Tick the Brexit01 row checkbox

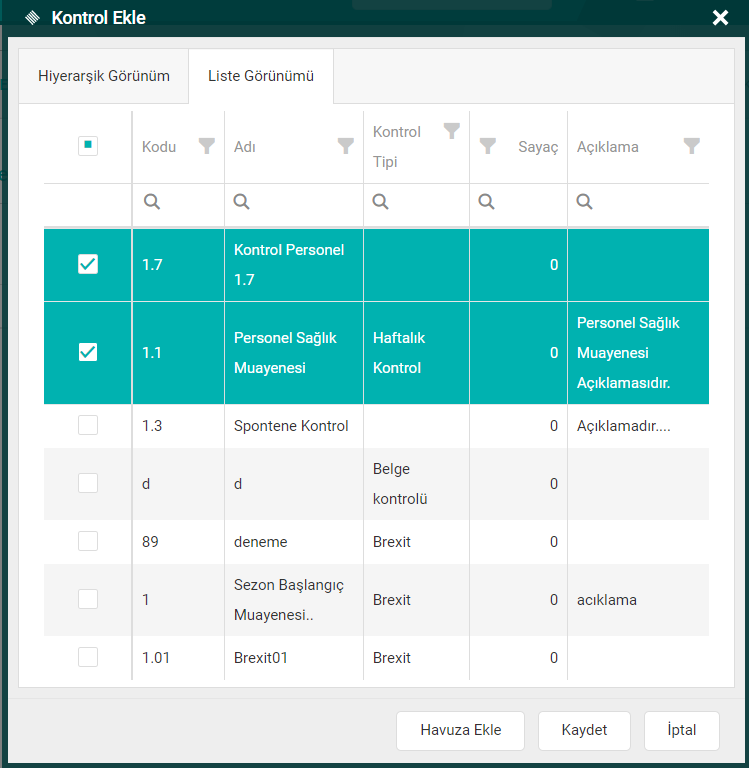88,657
